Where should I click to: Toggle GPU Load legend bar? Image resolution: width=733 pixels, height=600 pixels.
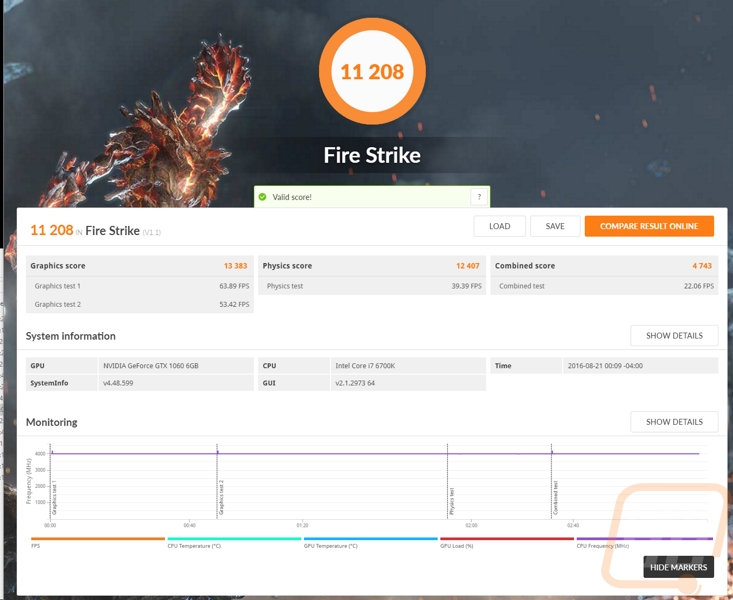pyautogui.click(x=507, y=539)
